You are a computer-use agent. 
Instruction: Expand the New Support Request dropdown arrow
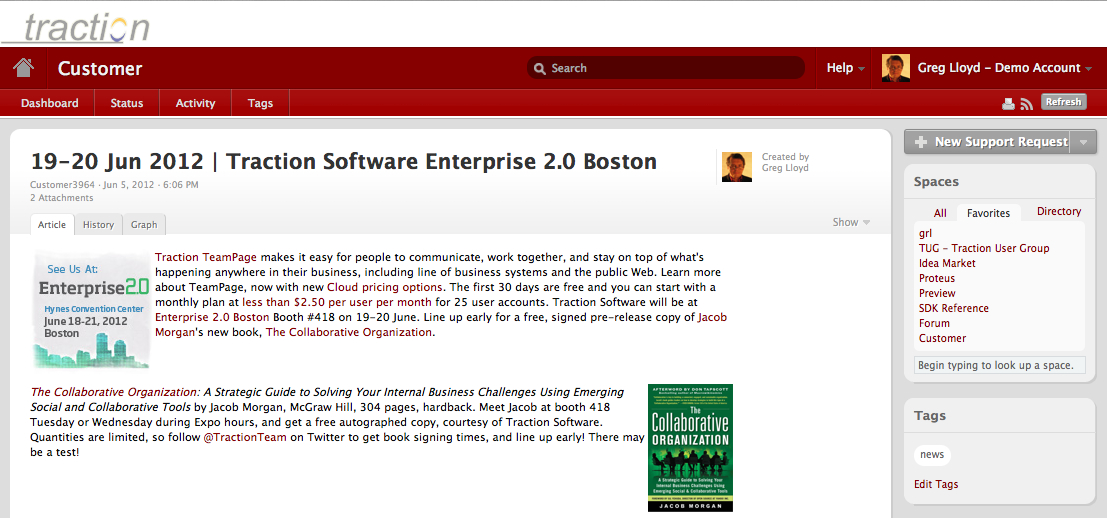(1083, 142)
